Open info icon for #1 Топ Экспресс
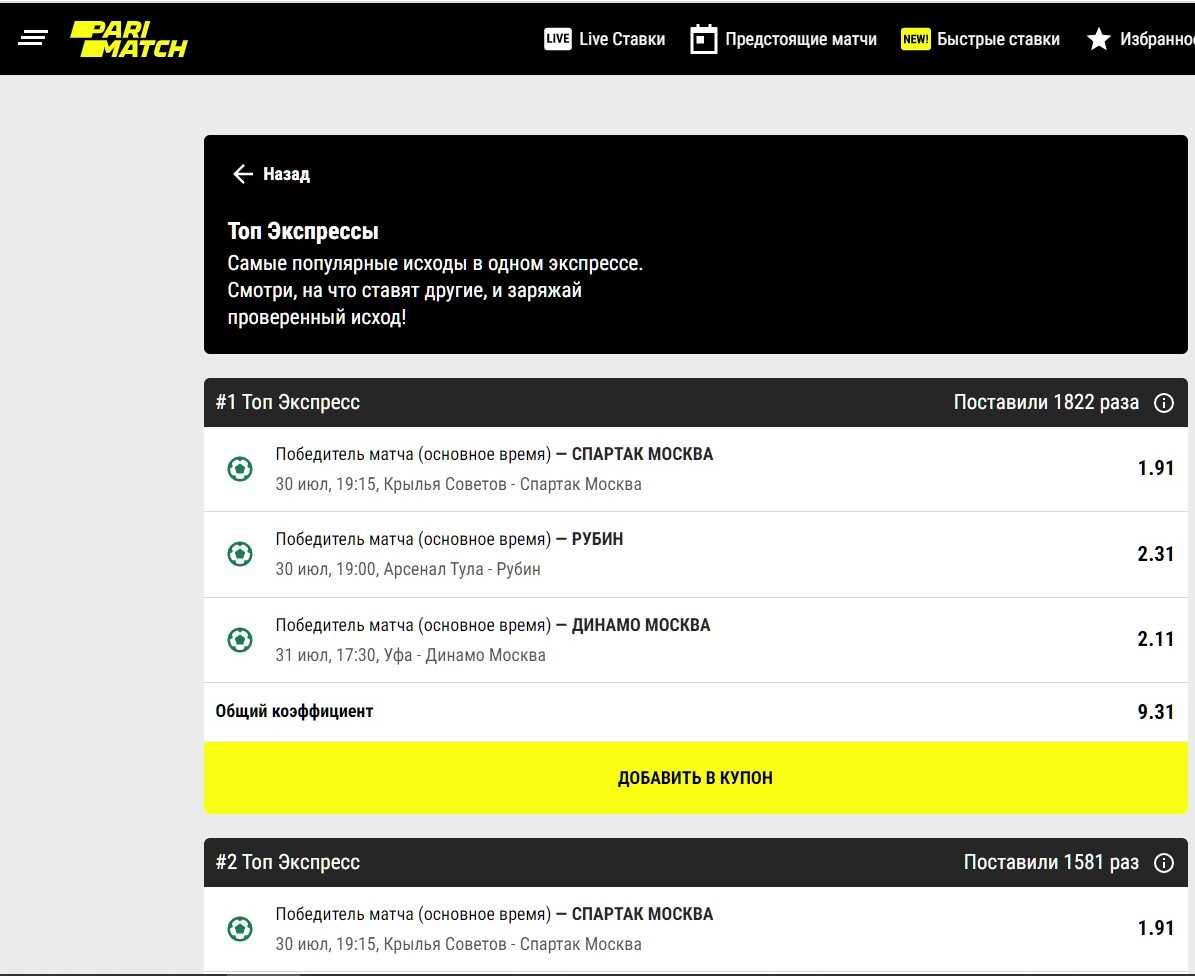Viewport: 1195px width, 976px height. 1164,402
